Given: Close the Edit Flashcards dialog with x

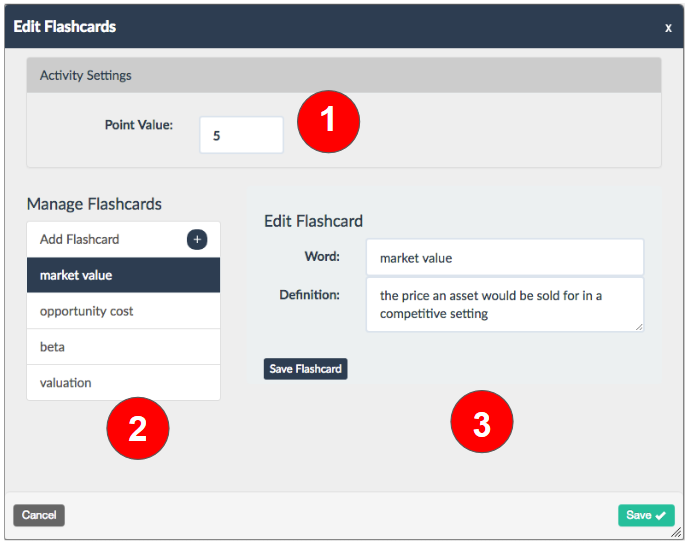Looking at the screenshot, I should point(668,28).
